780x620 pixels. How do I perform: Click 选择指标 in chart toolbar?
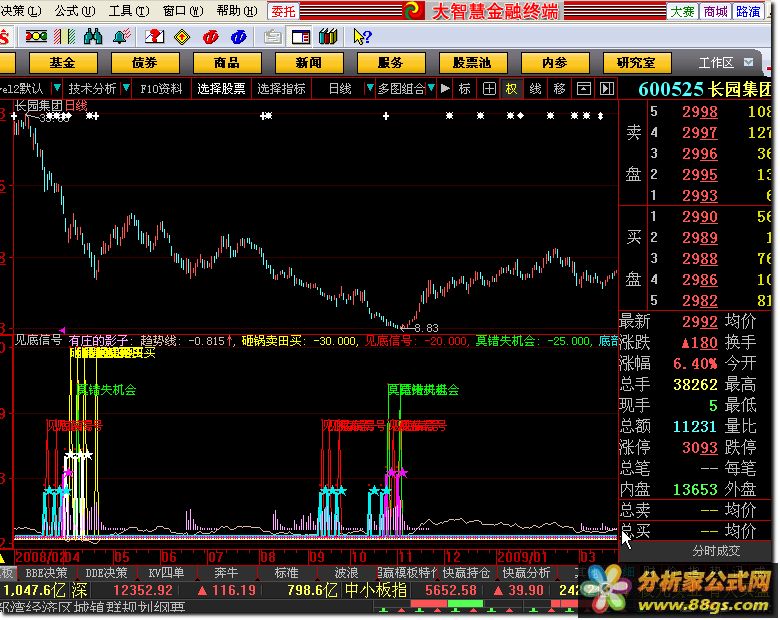point(281,89)
